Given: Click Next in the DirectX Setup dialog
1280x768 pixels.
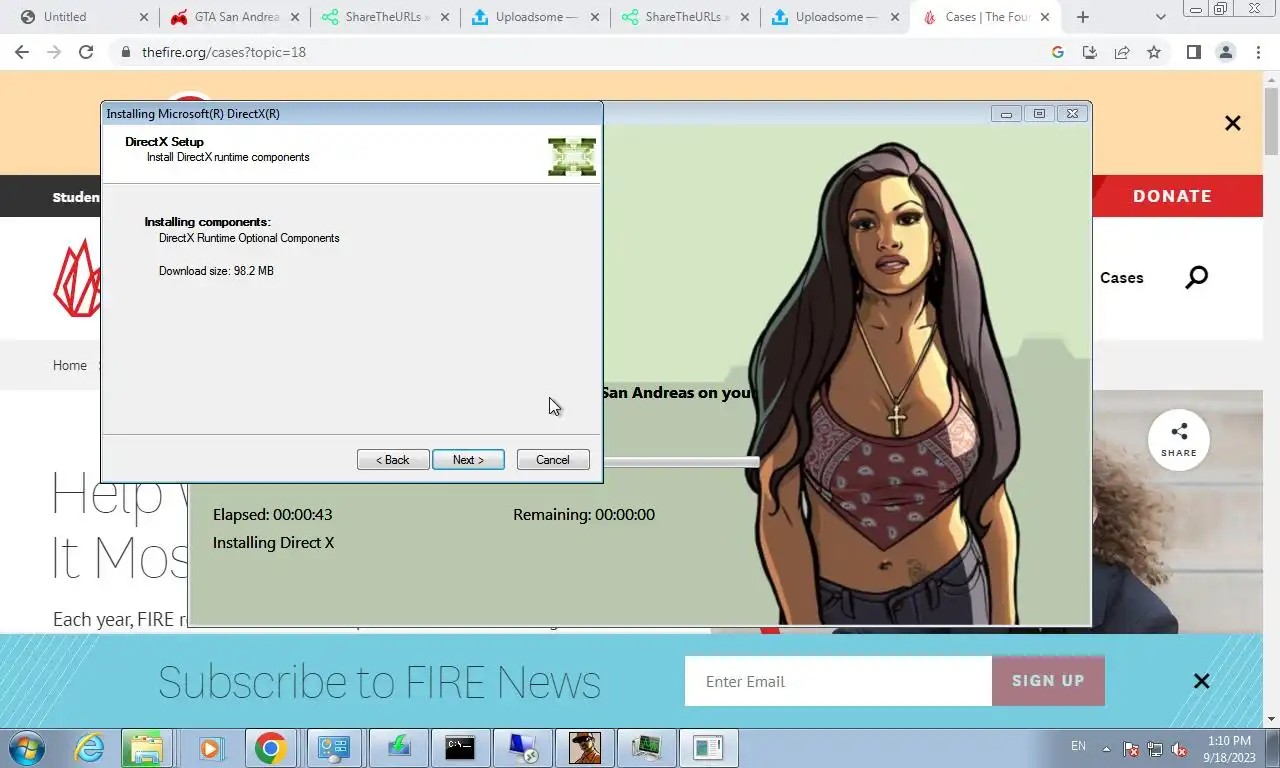Looking at the screenshot, I should click(468, 460).
